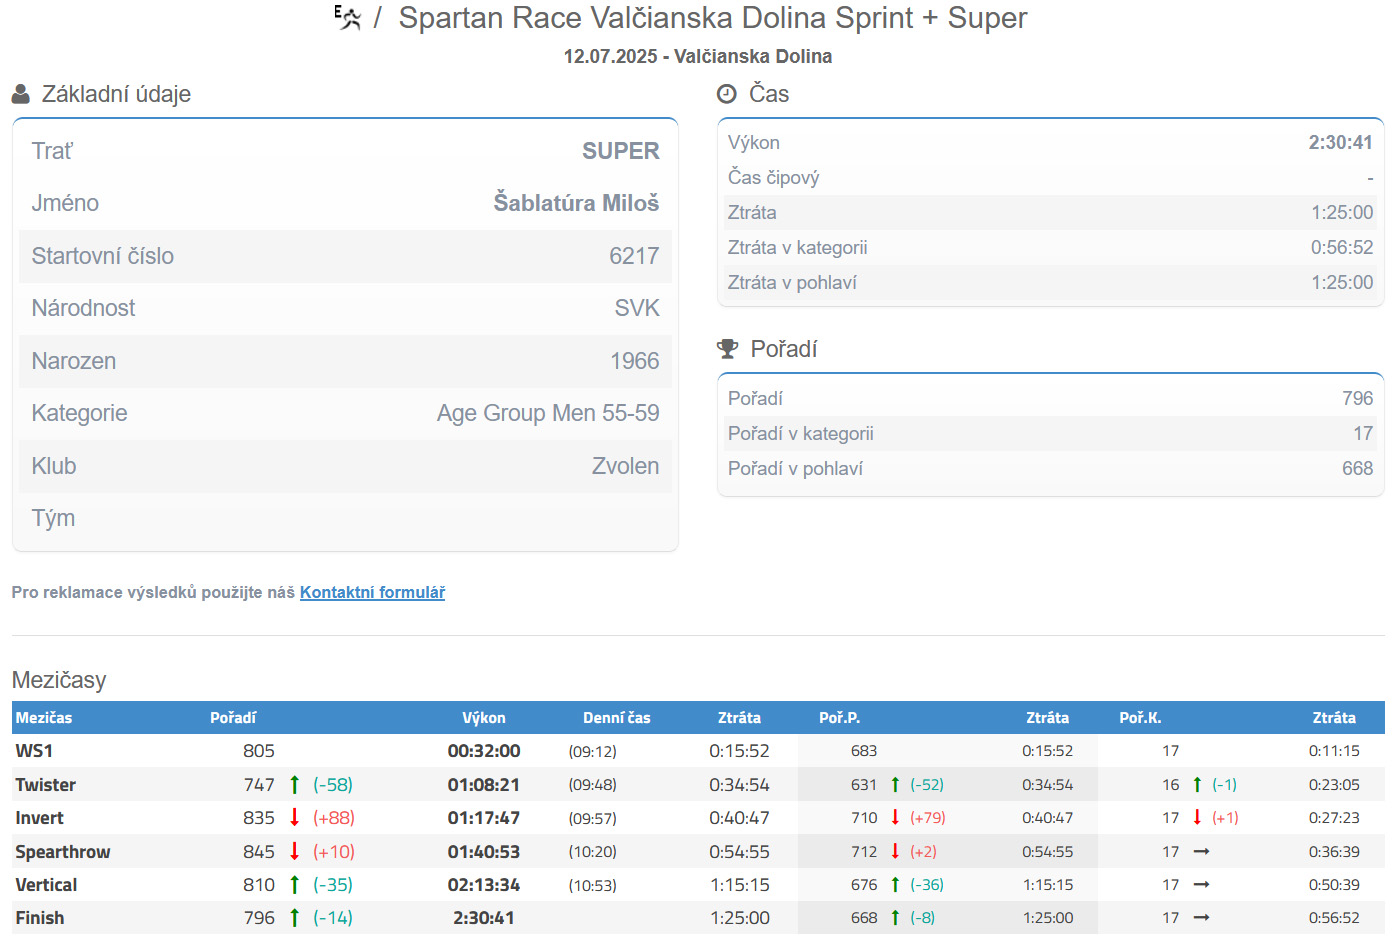Click the birth year 1966
The image size is (1394, 936).
pyautogui.click(x=635, y=361)
